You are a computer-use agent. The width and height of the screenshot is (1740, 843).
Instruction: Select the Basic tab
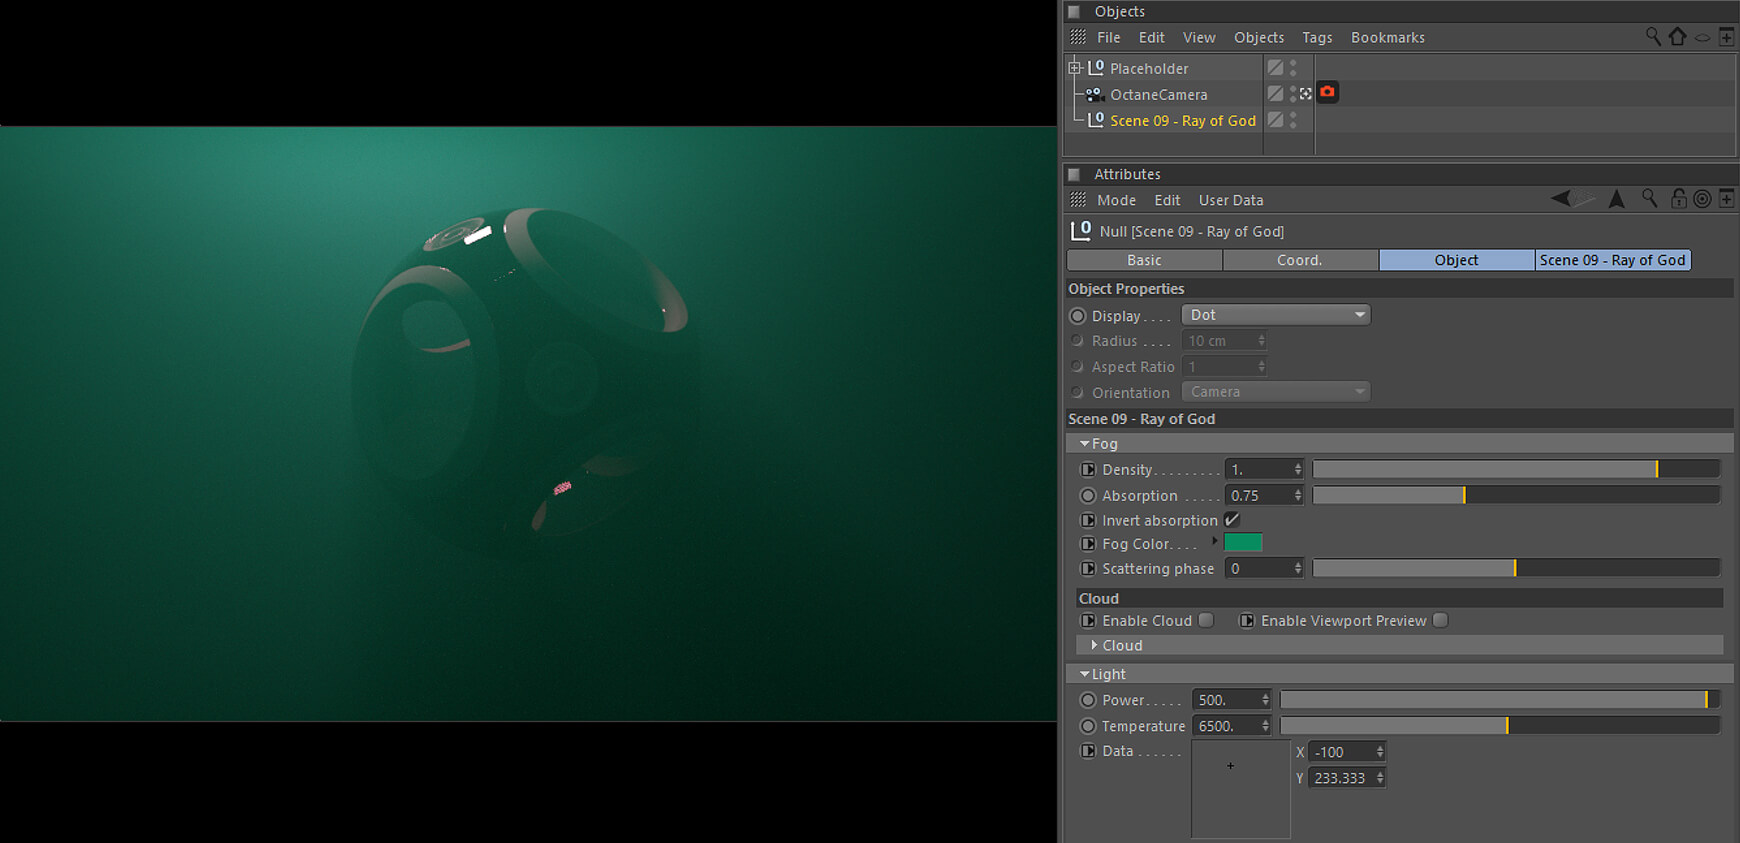click(x=1144, y=260)
